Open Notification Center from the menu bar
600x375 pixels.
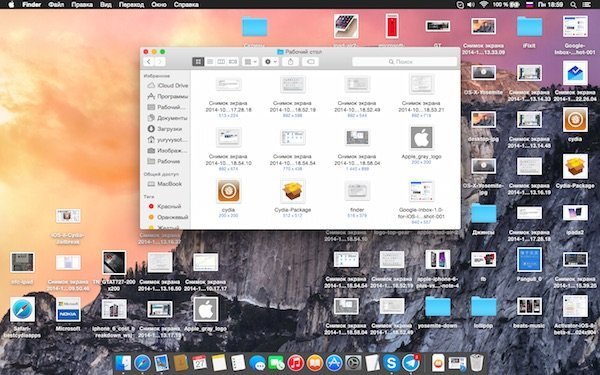point(586,5)
